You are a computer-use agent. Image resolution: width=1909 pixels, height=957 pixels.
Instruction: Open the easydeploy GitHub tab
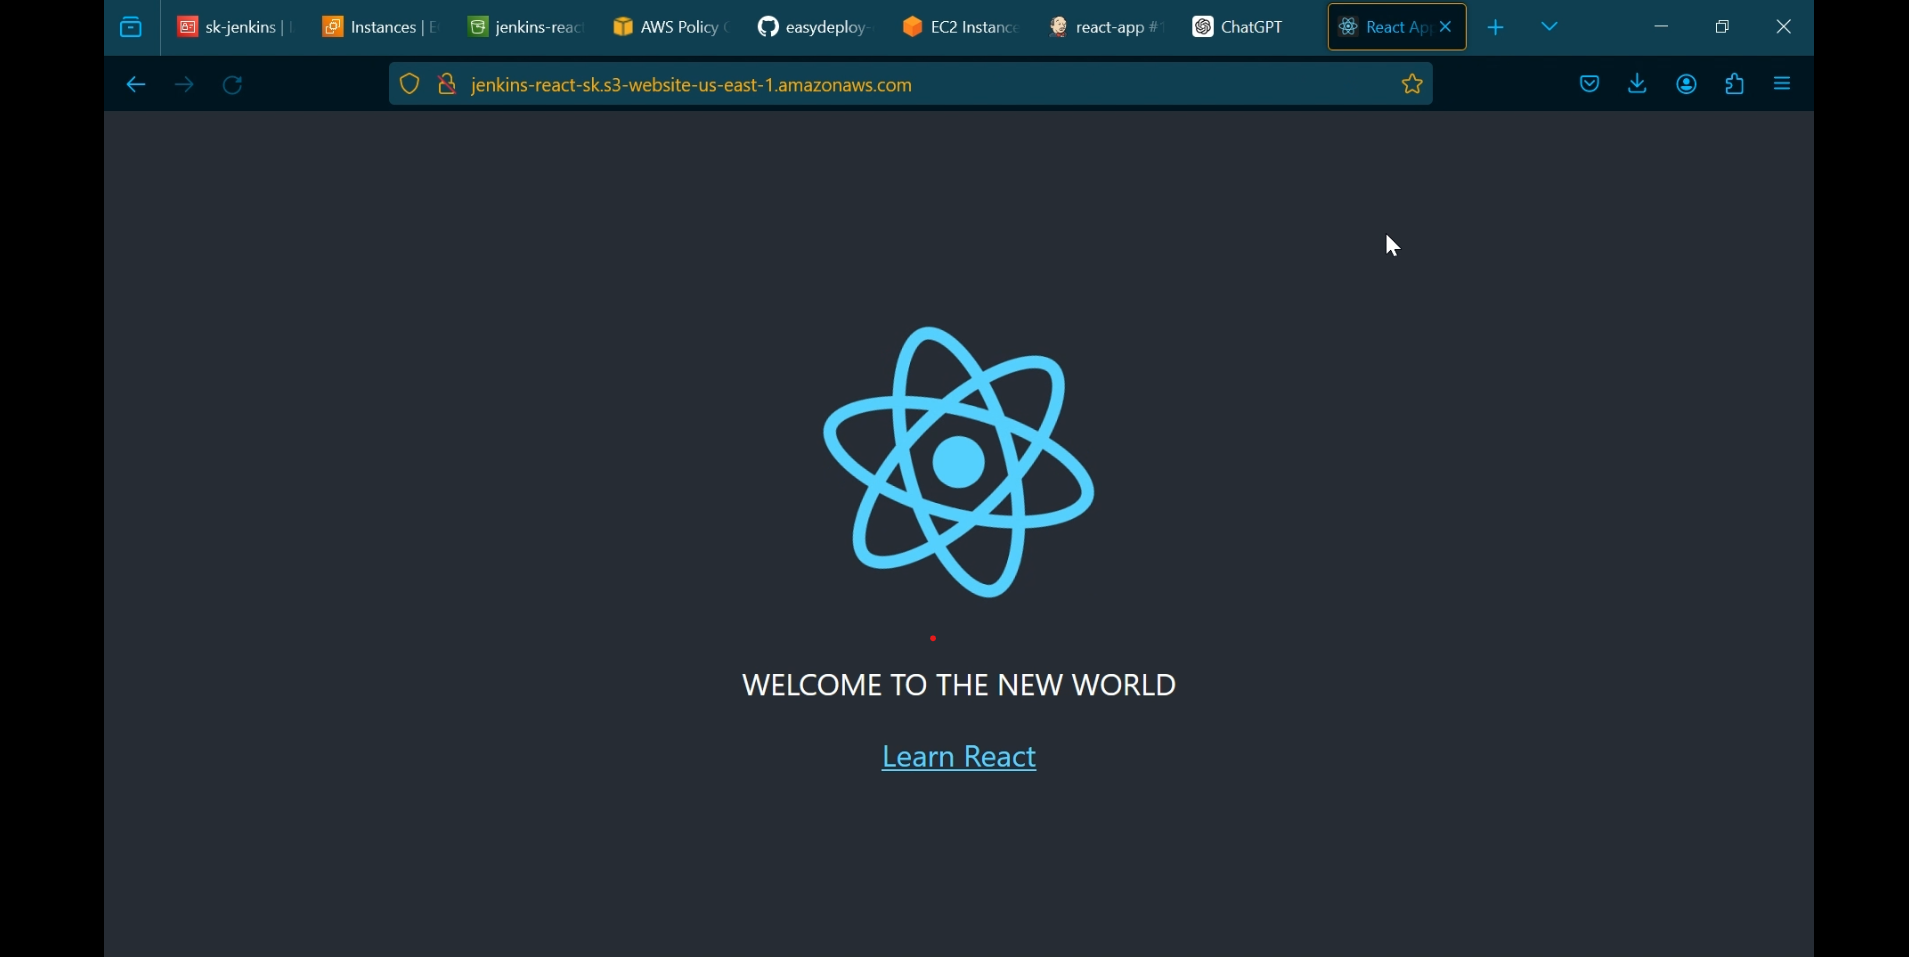pyautogui.click(x=815, y=28)
